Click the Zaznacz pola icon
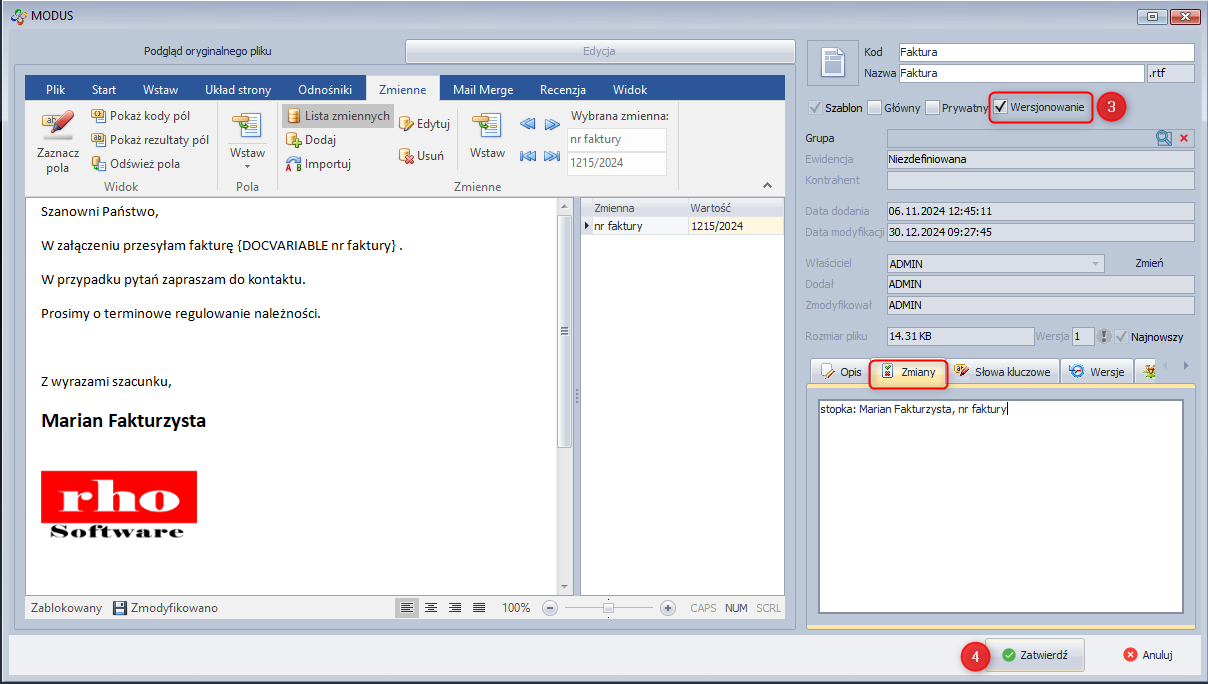Viewport: 1208px width, 684px height. point(57,126)
